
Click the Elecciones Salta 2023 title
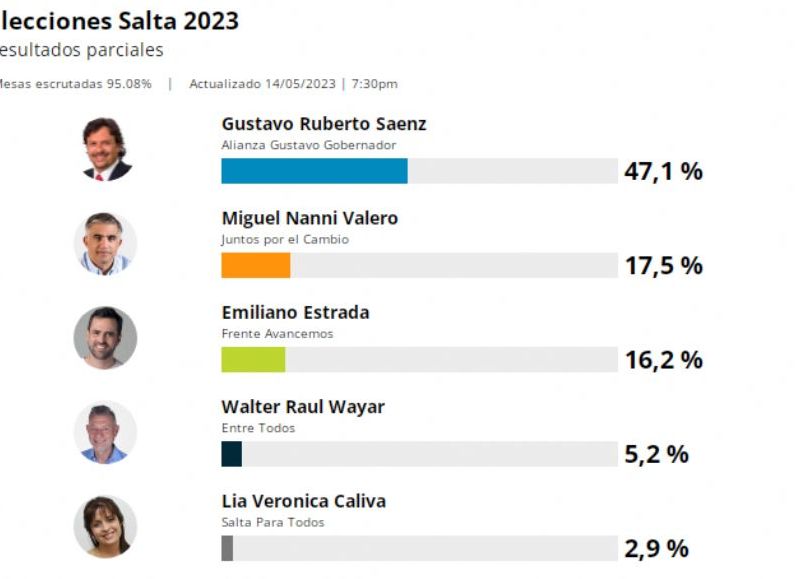coord(119,21)
